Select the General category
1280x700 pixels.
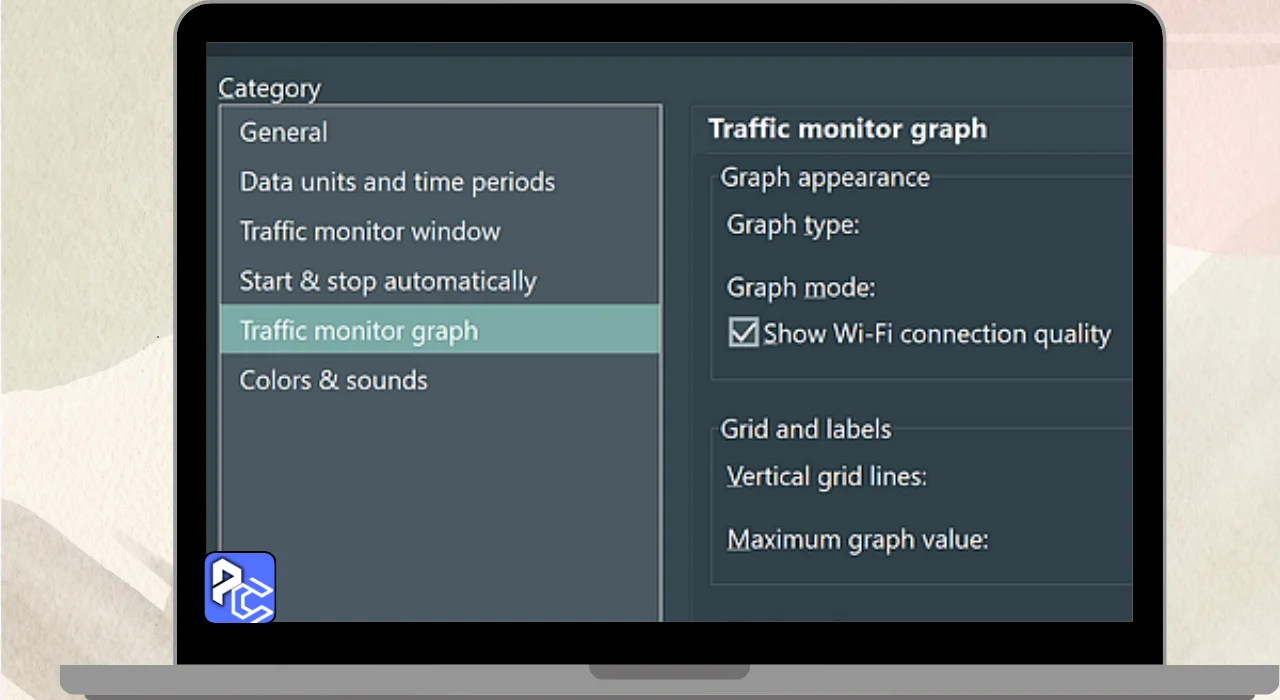tap(440, 132)
